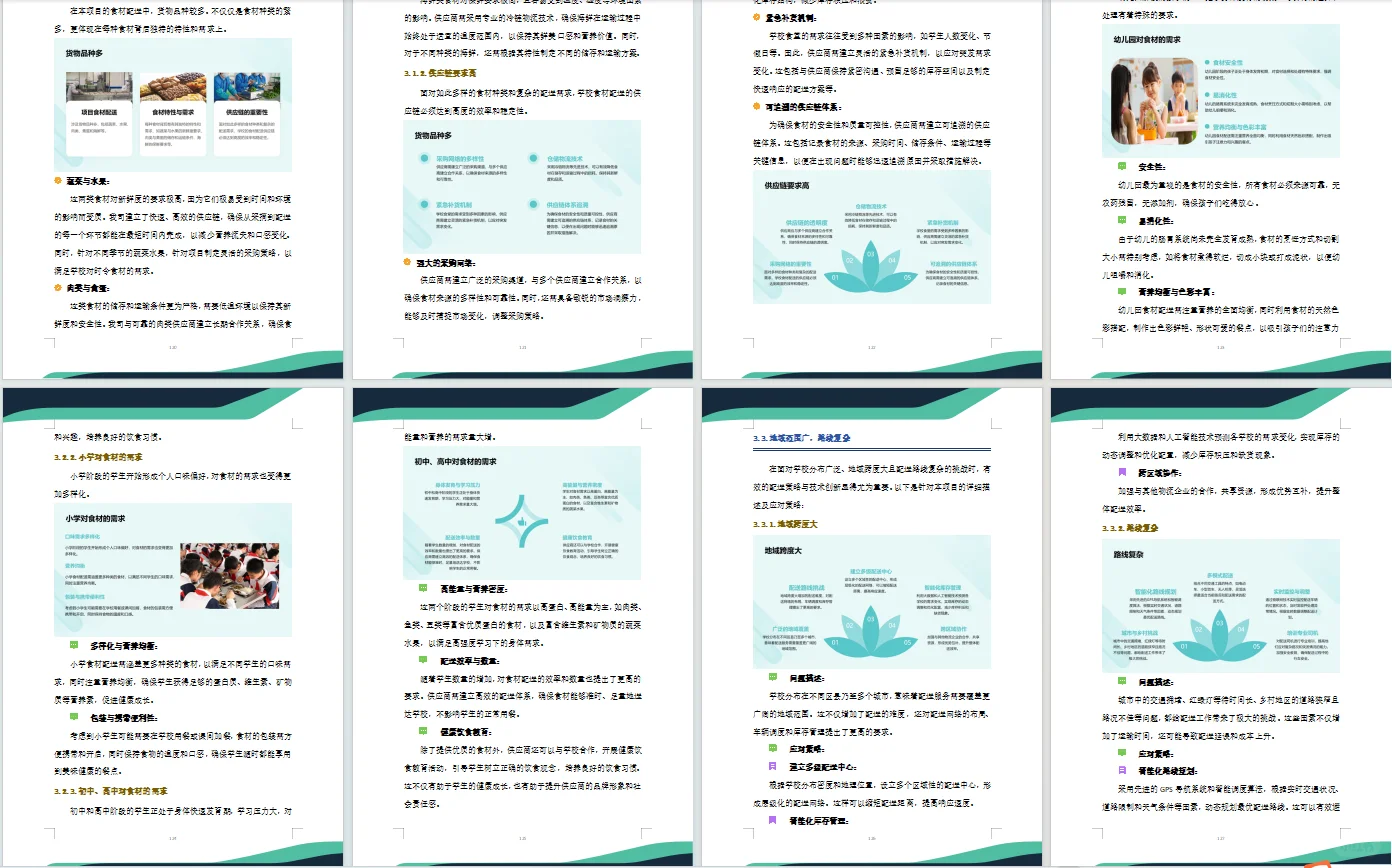Click the card label "食材特性与需求"
The width and height of the screenshot is (1392, 868).
174,113
